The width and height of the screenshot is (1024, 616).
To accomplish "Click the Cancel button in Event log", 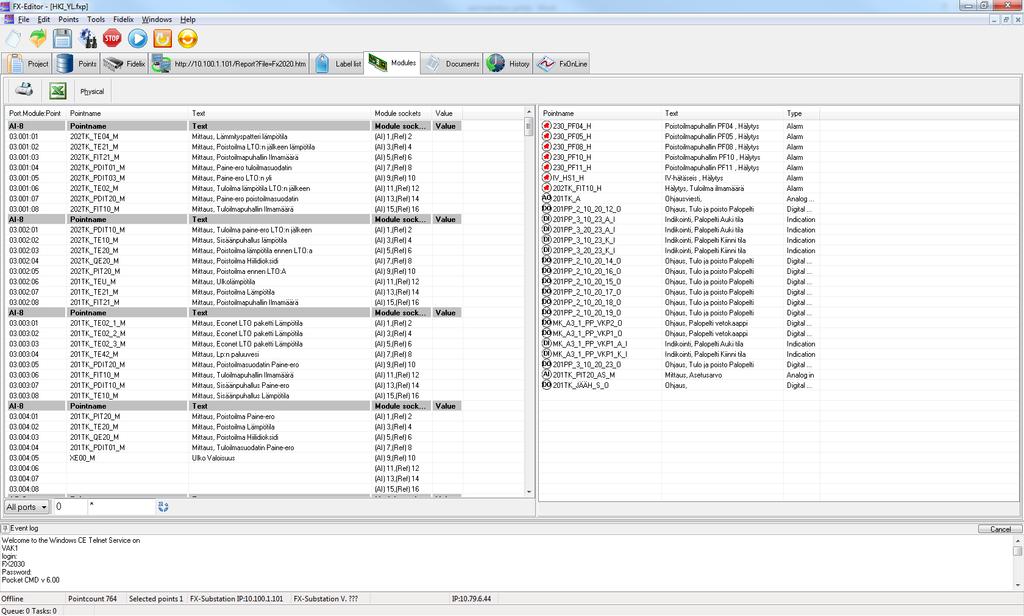I will [1000, 529].
